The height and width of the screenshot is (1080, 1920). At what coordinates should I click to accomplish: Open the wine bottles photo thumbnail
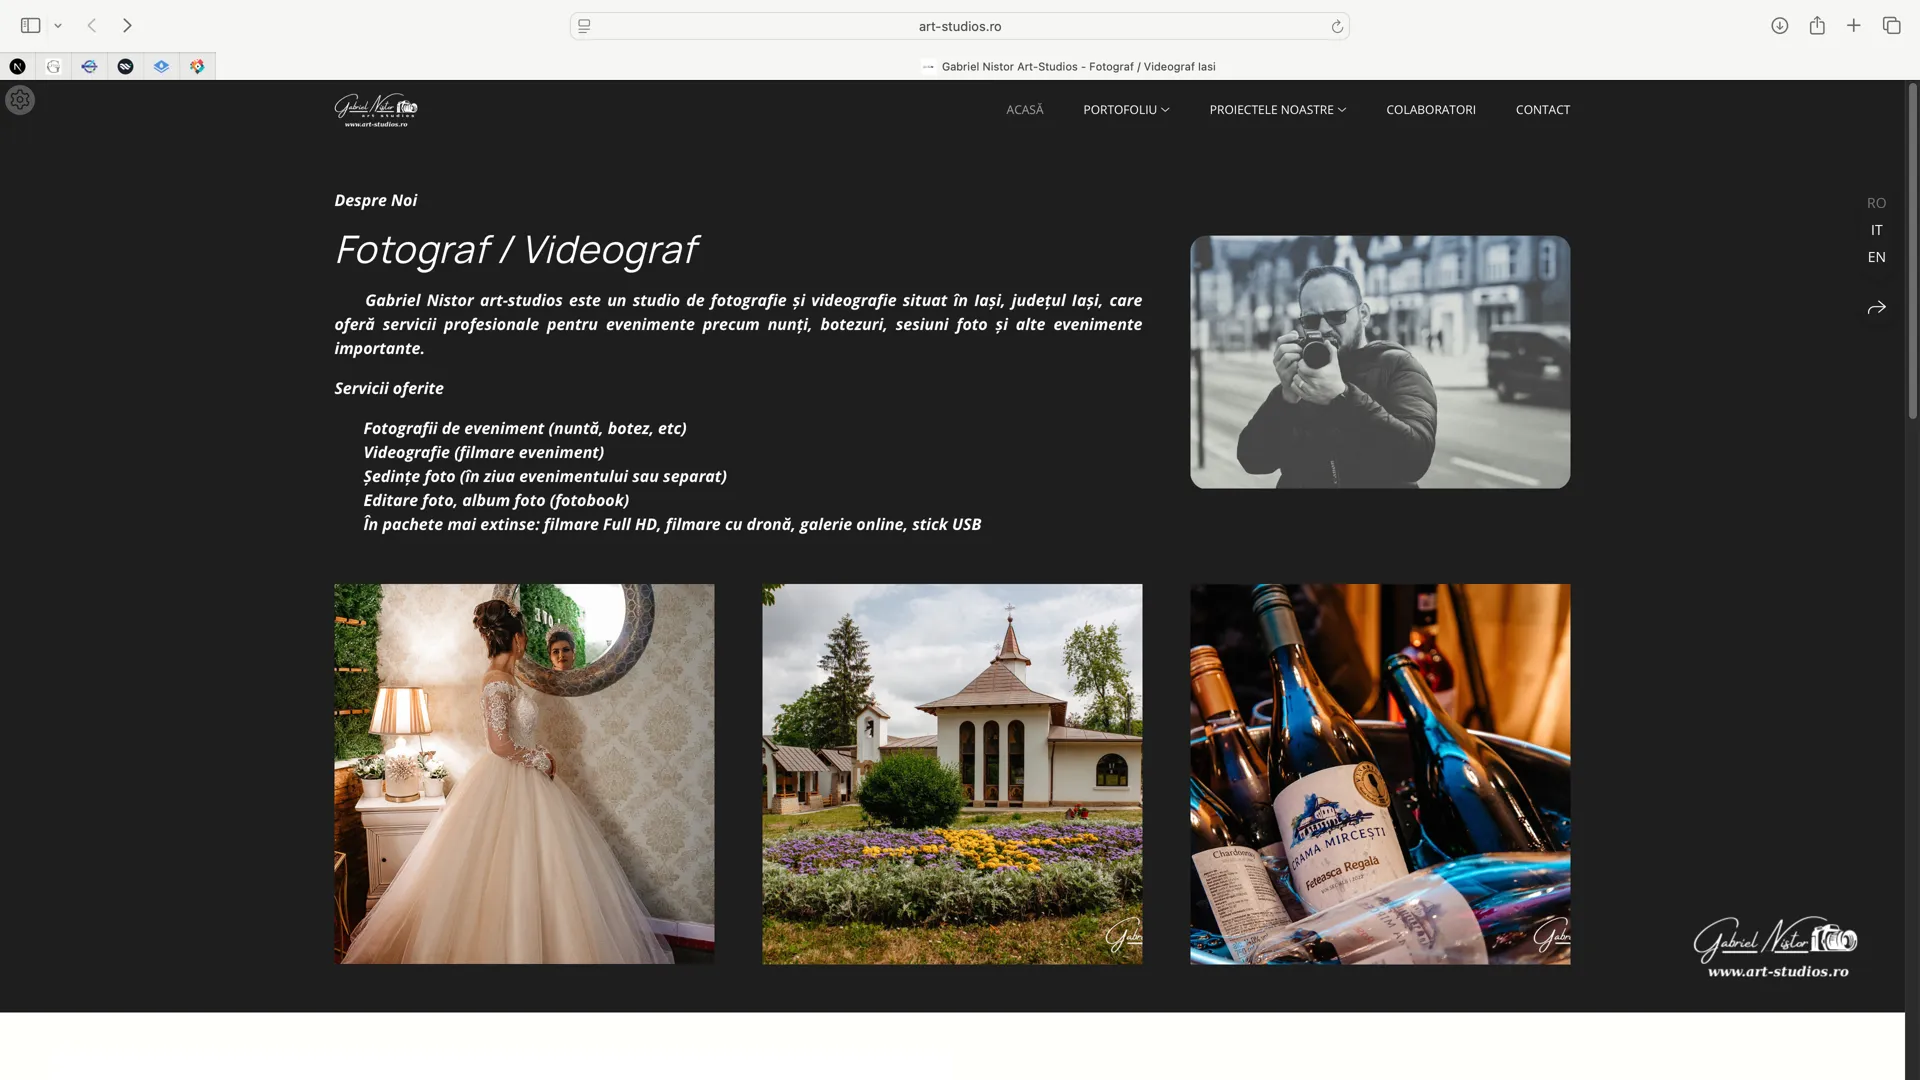(x=1379, y=774)
